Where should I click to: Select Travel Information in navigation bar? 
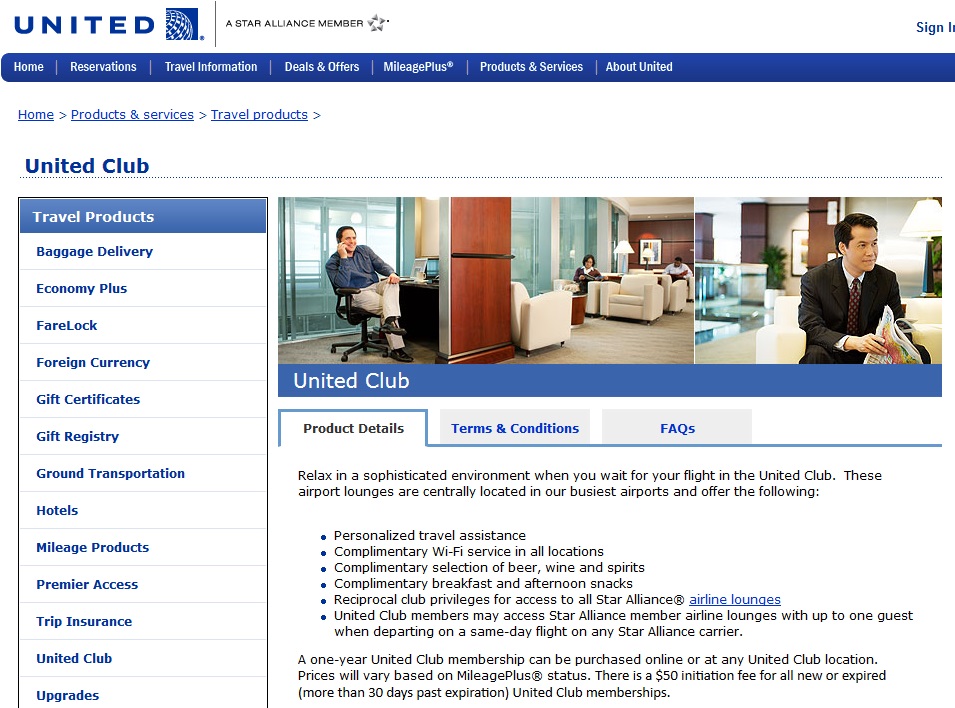coord(211,67)
